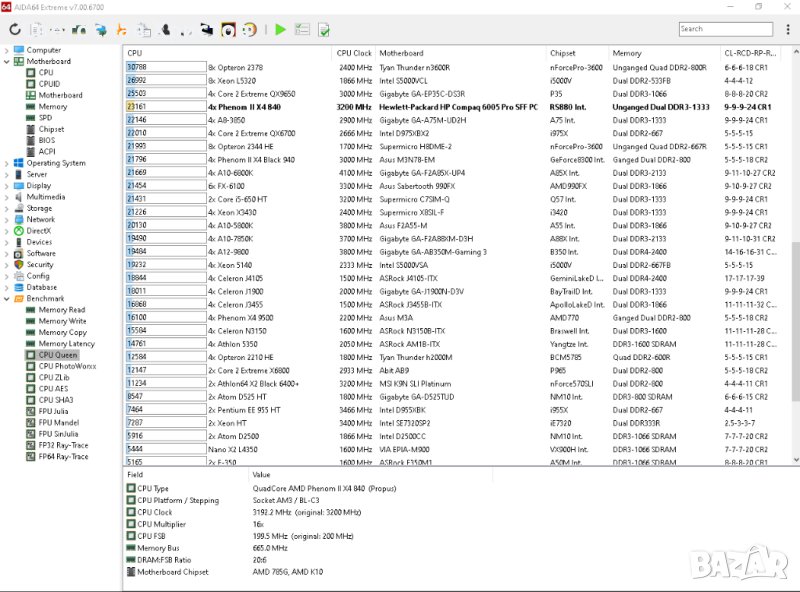800x592 pixels.
Task: Click the orange-framed monitor diagnostics icon
Action: (x=228, y=30)
